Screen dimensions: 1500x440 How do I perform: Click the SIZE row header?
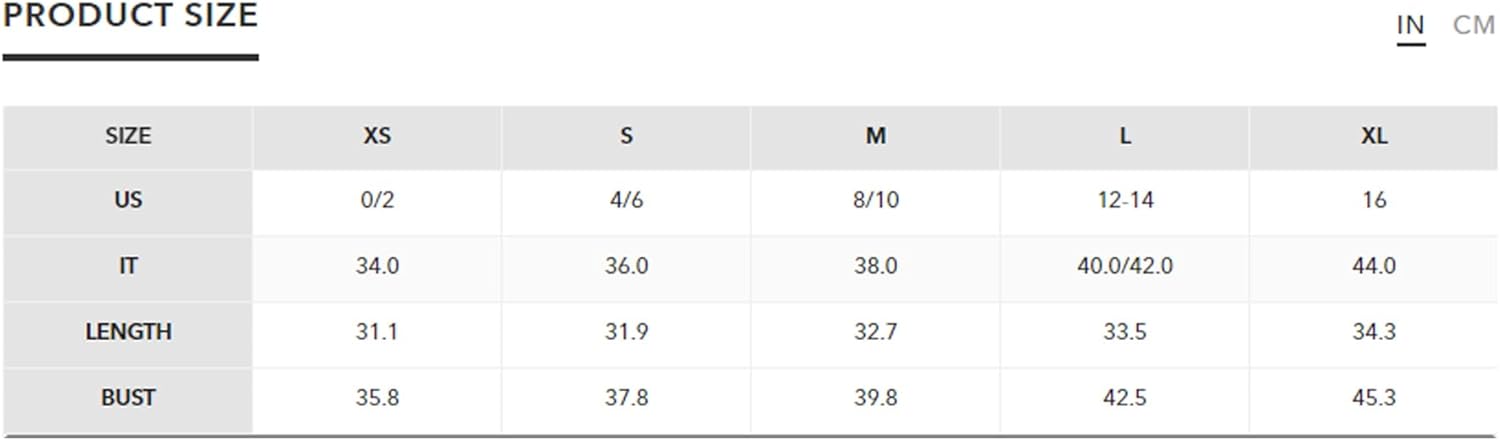coord(128,137)
